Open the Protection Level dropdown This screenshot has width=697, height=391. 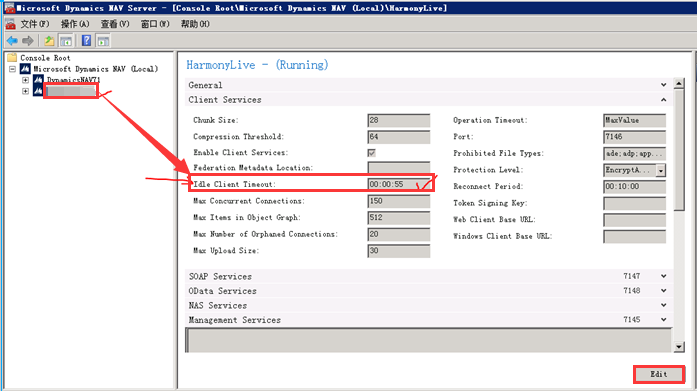coord(661,170)
